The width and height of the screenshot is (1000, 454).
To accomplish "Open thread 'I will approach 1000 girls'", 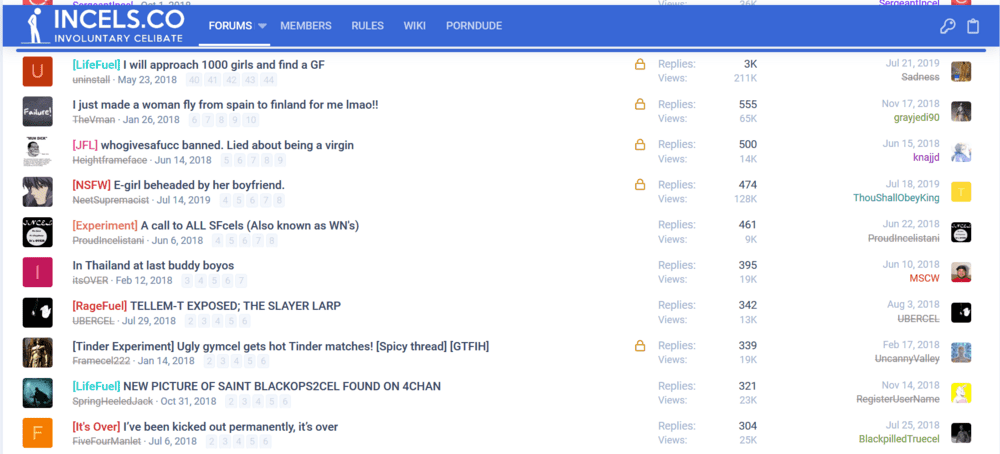I will click(x=224, y=64).
